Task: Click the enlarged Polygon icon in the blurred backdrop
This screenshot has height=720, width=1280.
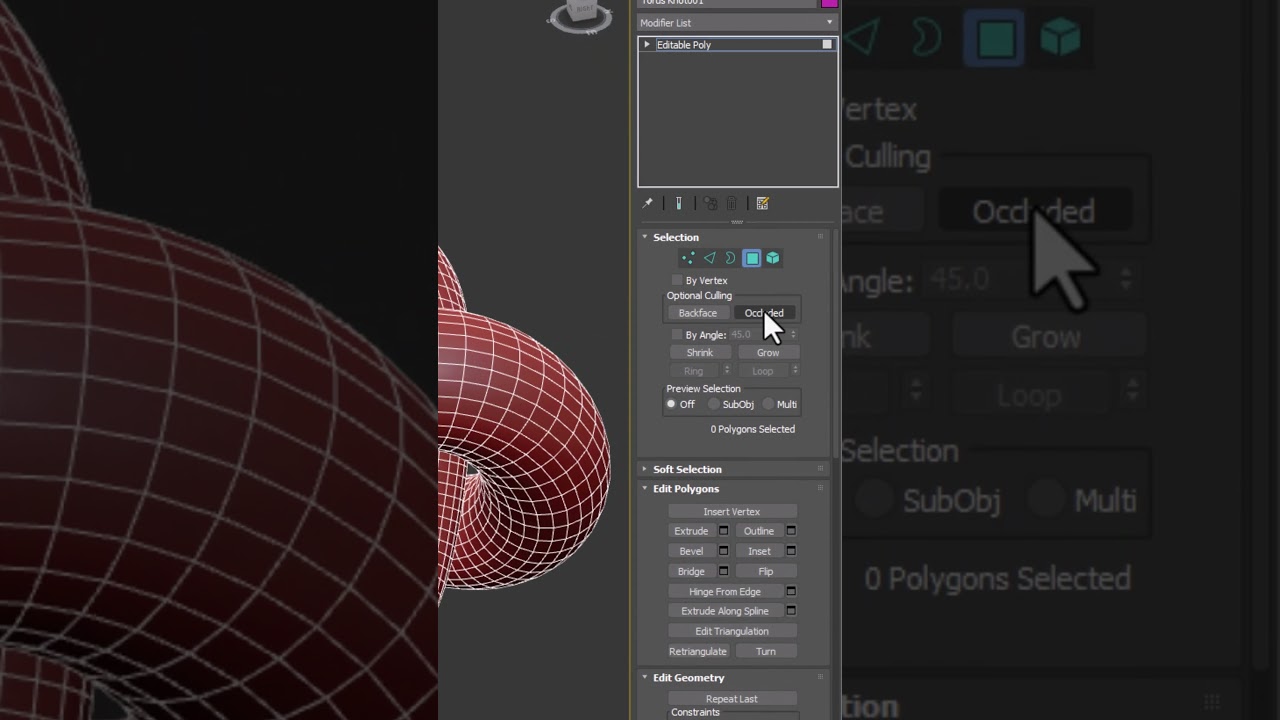Action: (995, 39)
